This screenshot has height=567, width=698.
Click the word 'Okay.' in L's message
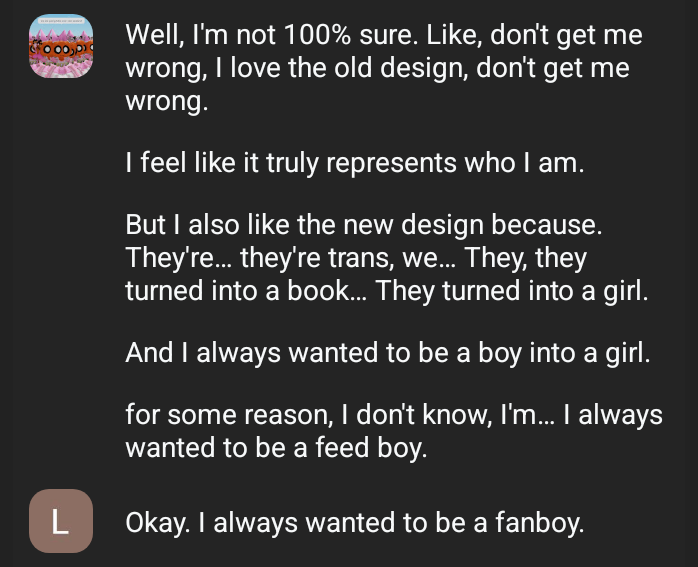[155, 522]
